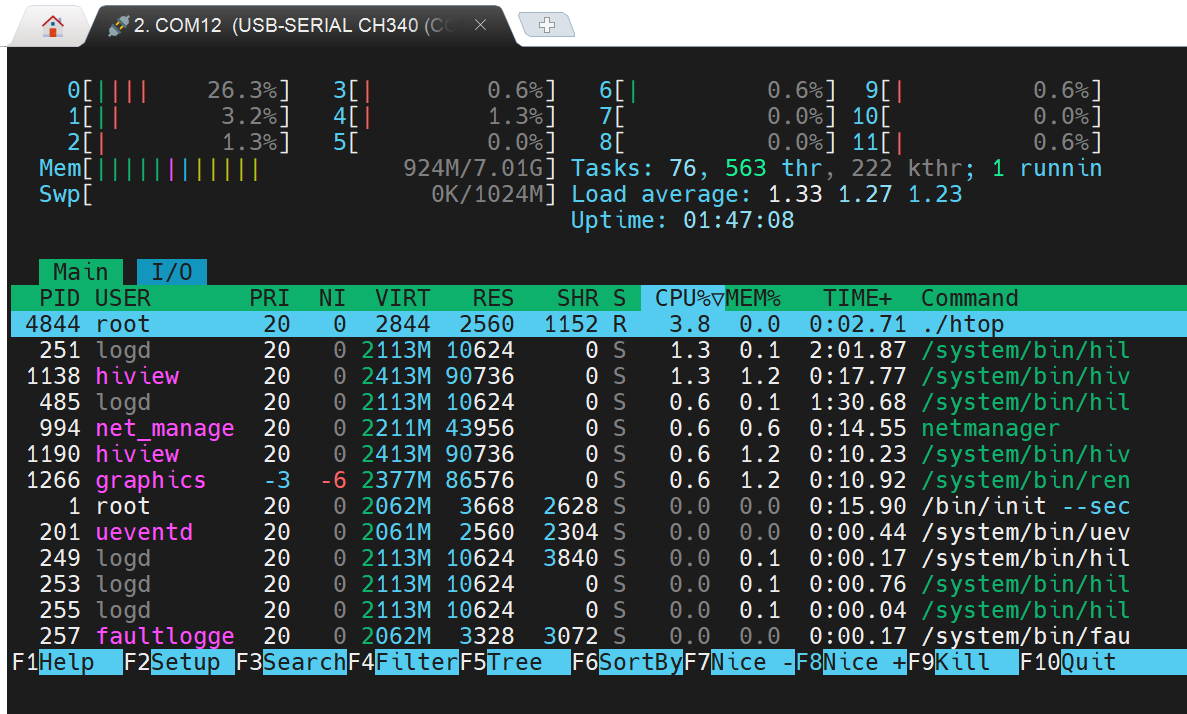1187x714 pixels.
Task: Select process row PID 253 logd
Action: coord(599,584)
